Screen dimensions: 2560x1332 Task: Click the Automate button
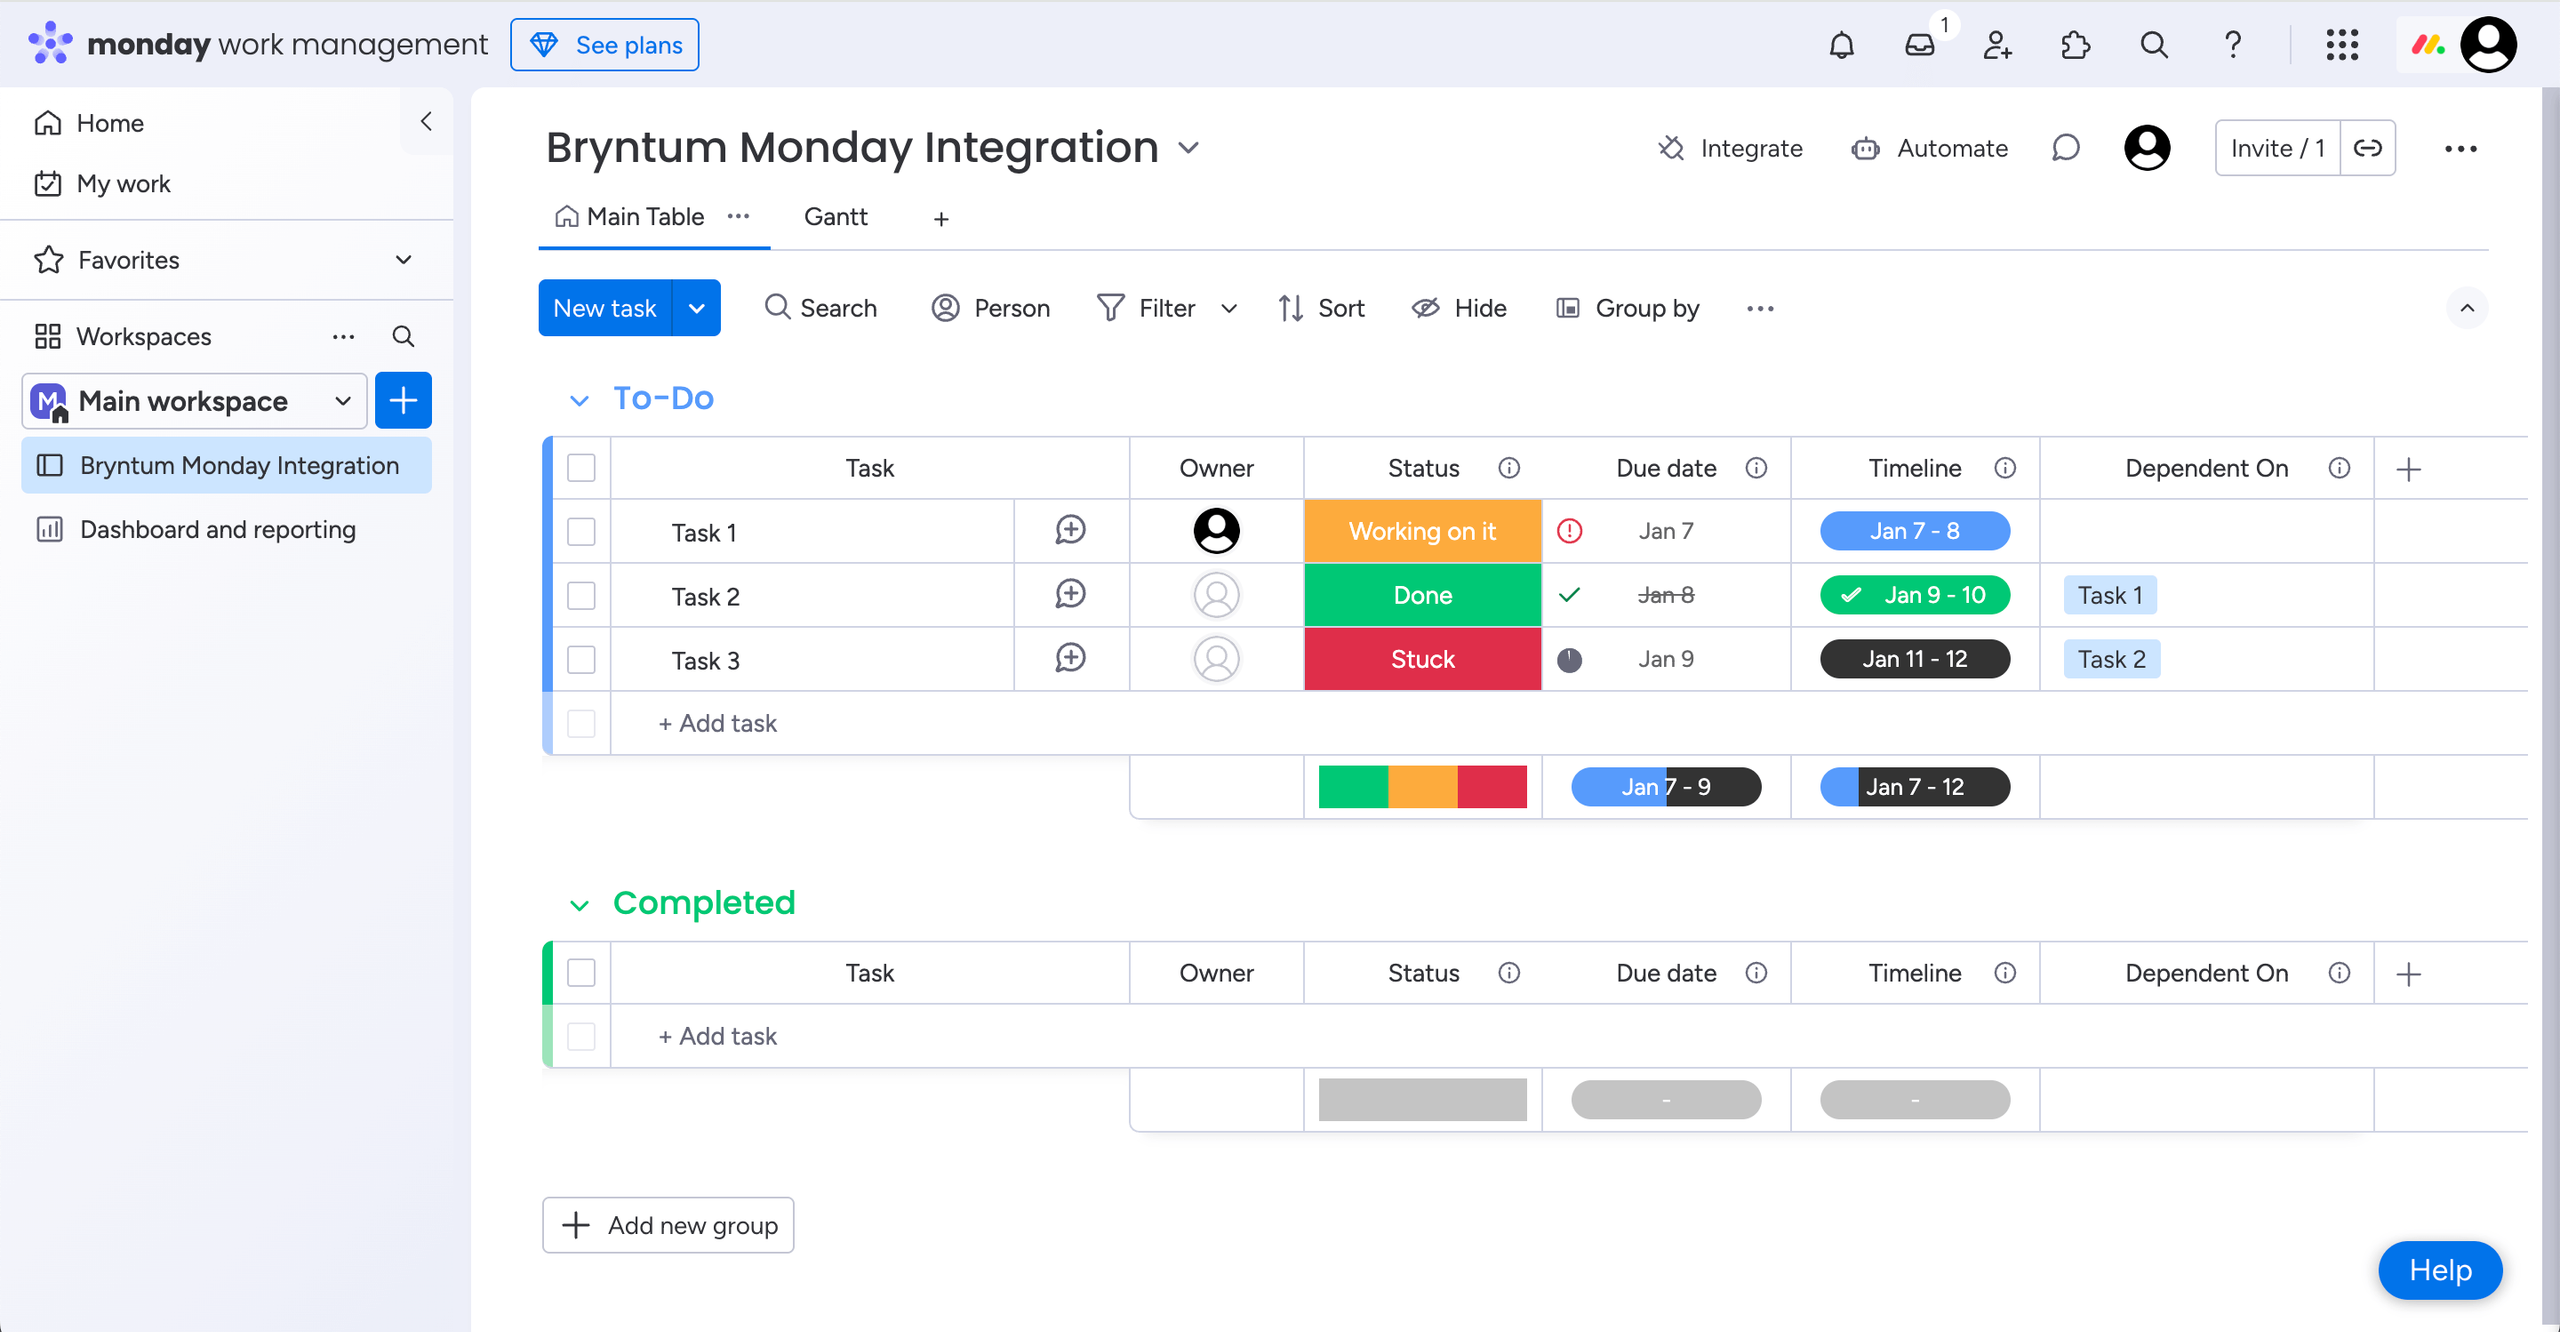(1929, 148)
